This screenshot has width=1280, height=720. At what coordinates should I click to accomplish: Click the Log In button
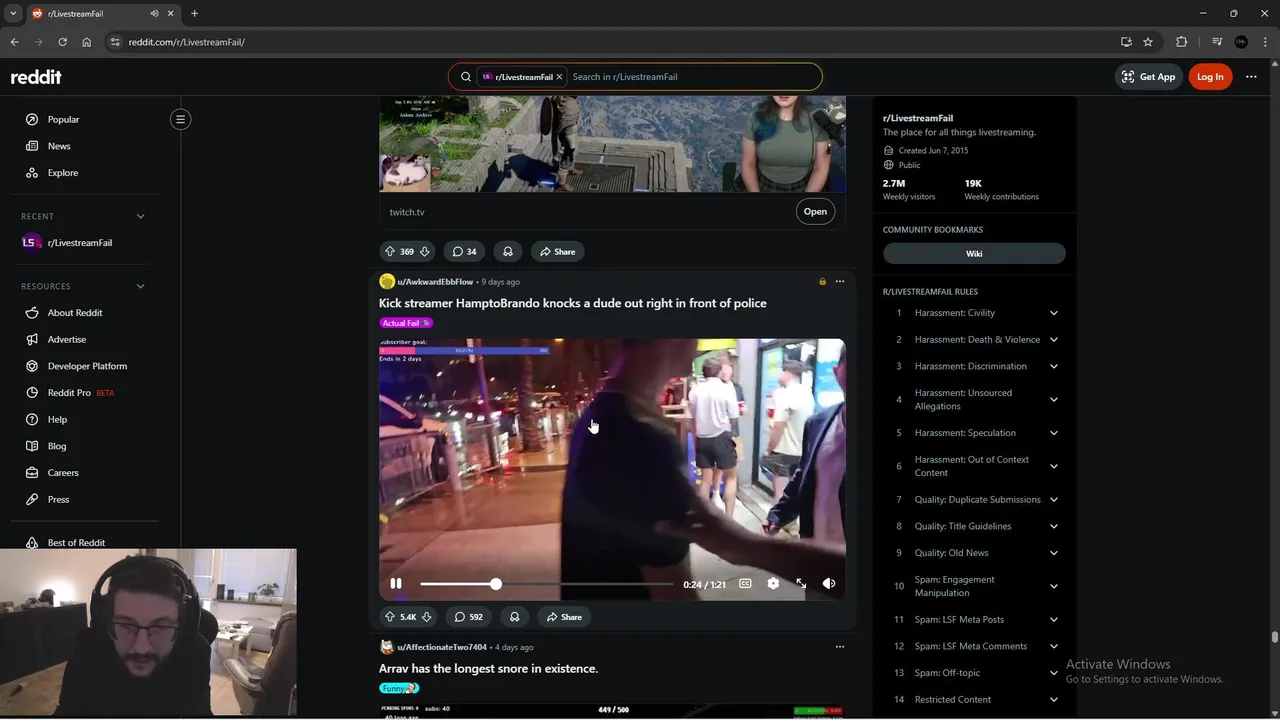coord(1210,77)
